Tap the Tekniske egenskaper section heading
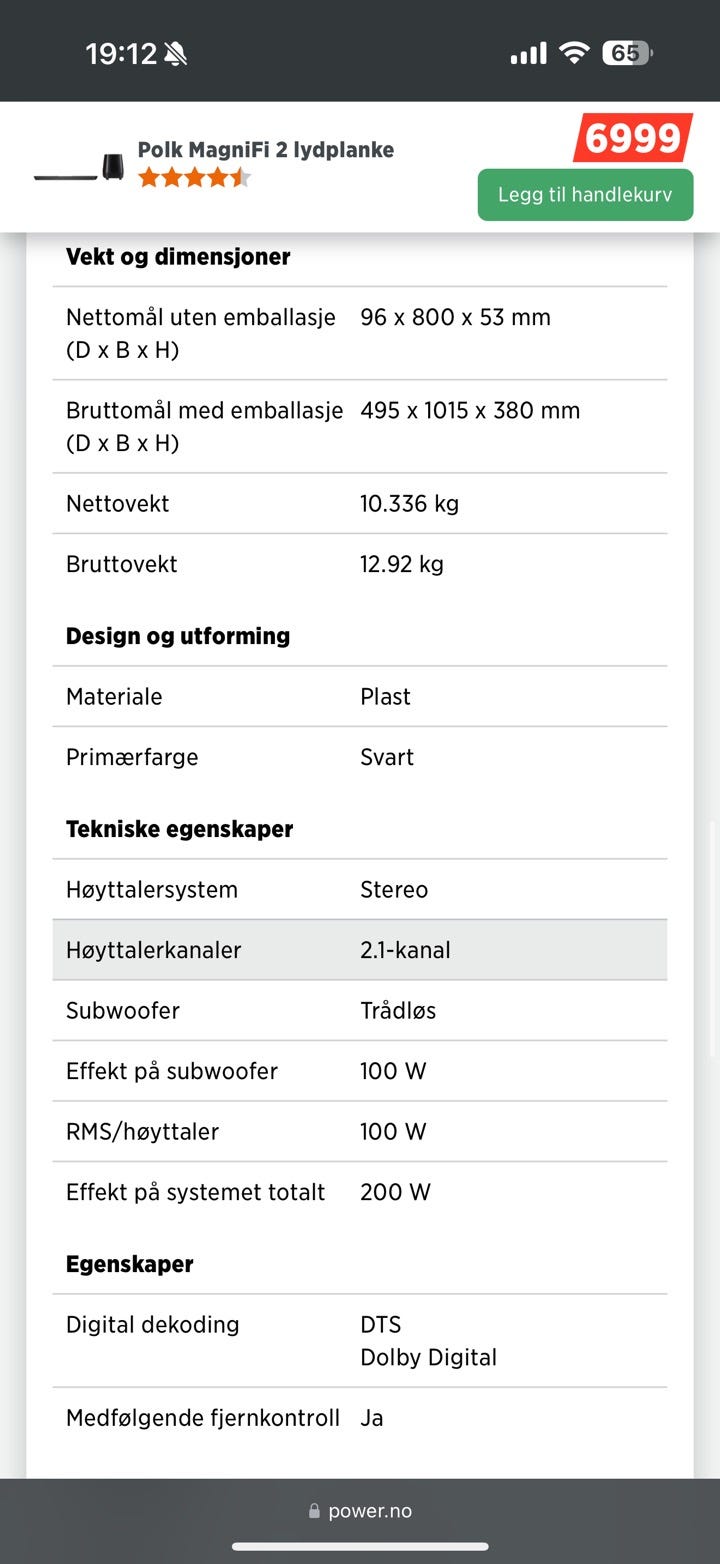The image size is (720, 1564). (x=179, y=829)
